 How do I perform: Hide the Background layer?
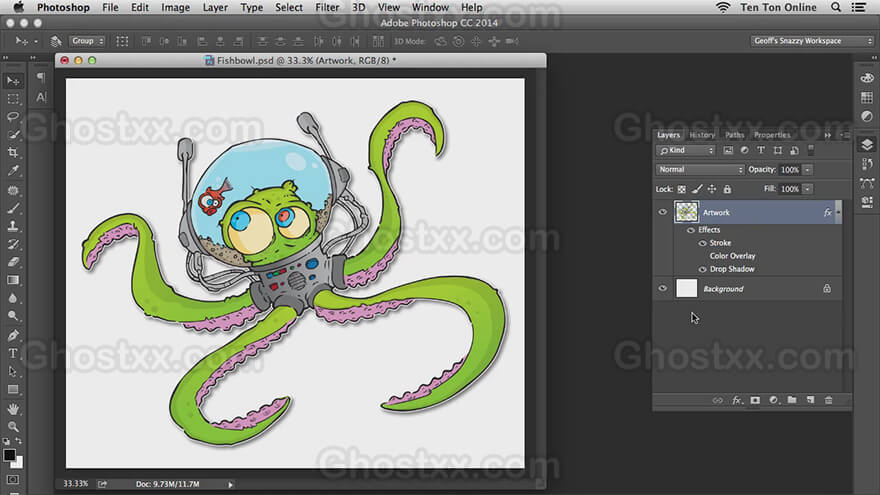[x=662, y=288]
